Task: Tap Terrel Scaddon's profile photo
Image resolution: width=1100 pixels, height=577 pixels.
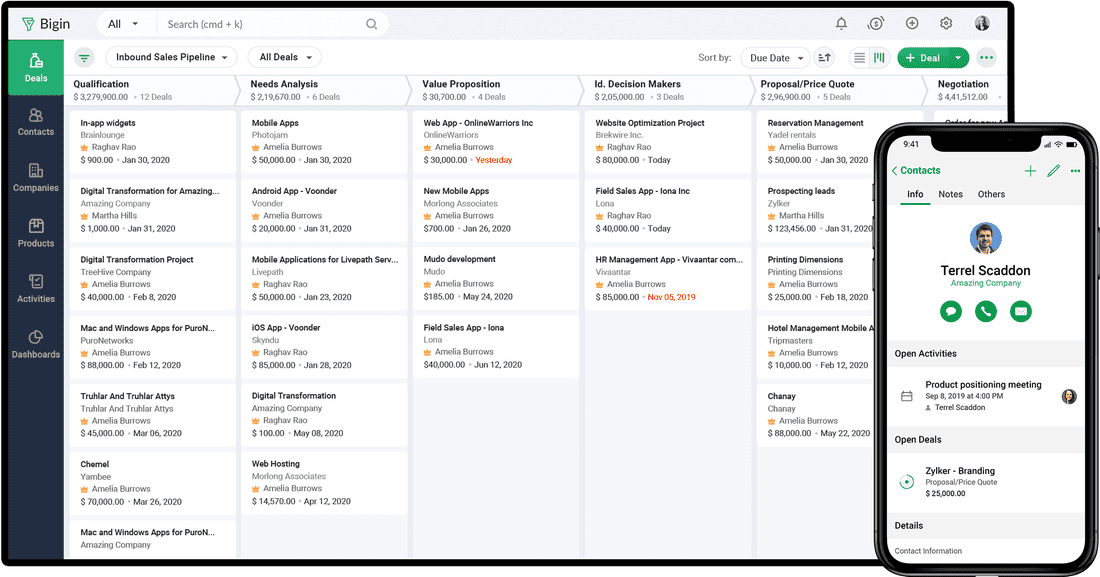Action: tap(986, 239)
